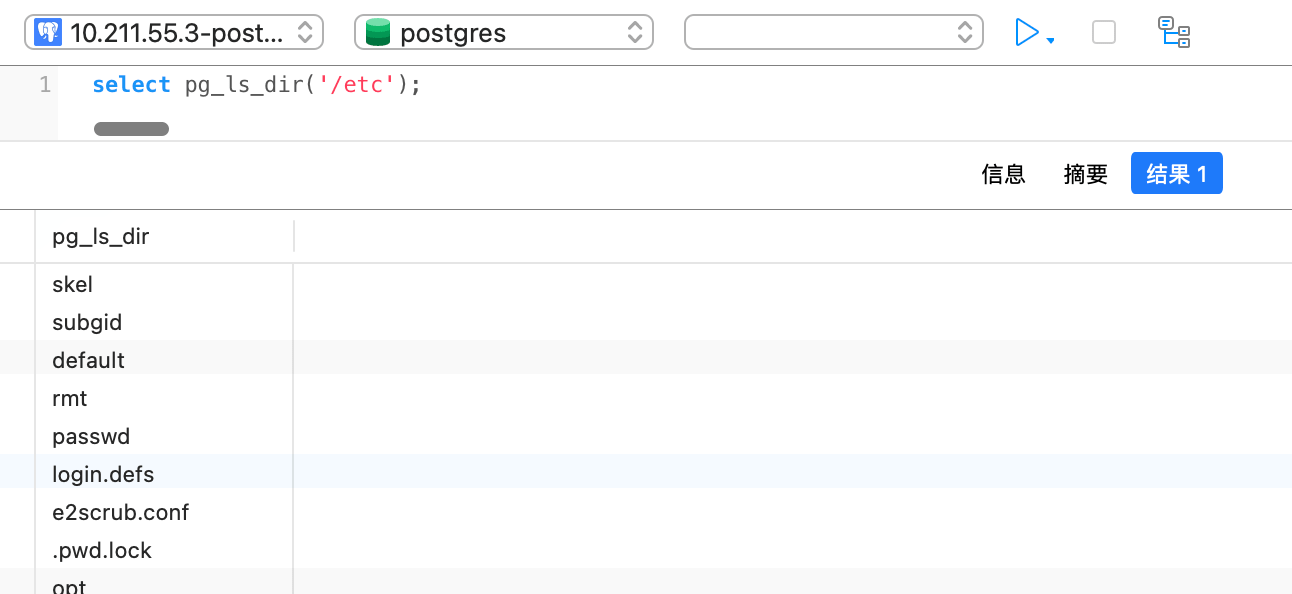The height and width of the screenshot is (594, 1292).
Task: Click line number 1 in the gutter
Action: (x=45, y=85)
